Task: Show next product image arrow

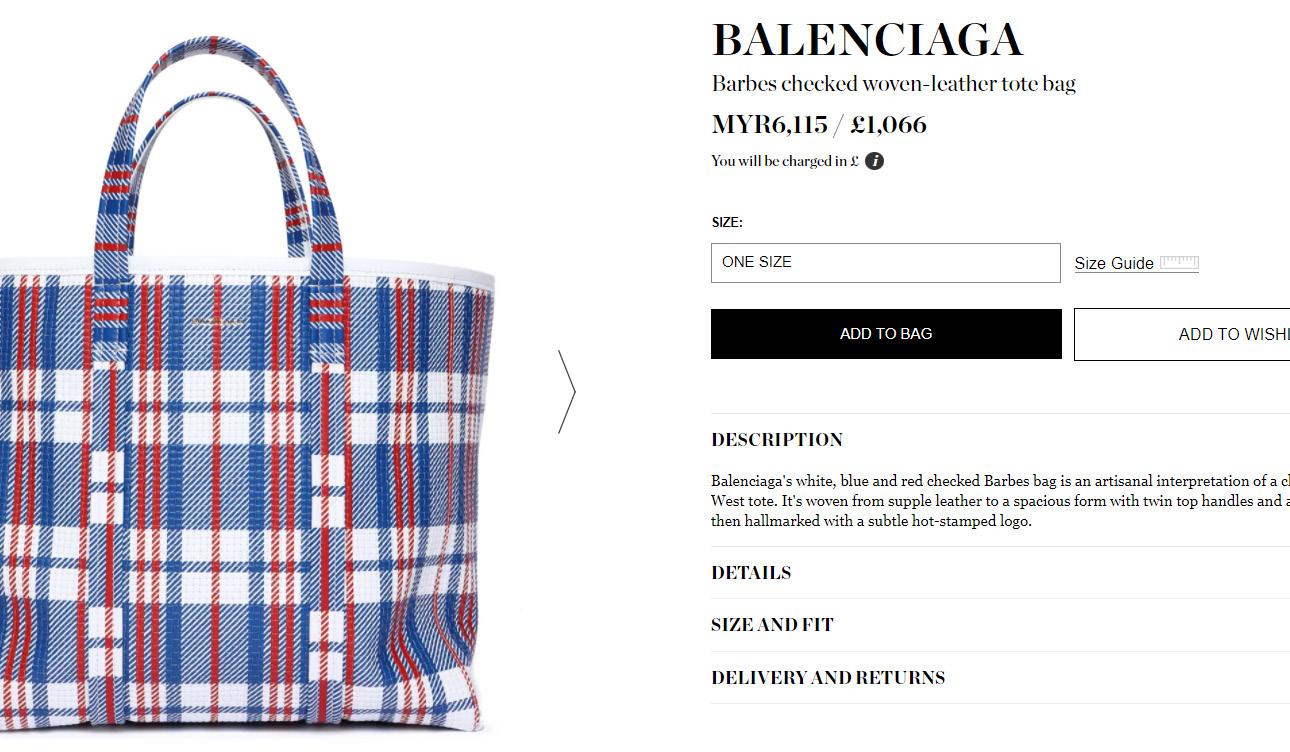Action: click(567, 391)
